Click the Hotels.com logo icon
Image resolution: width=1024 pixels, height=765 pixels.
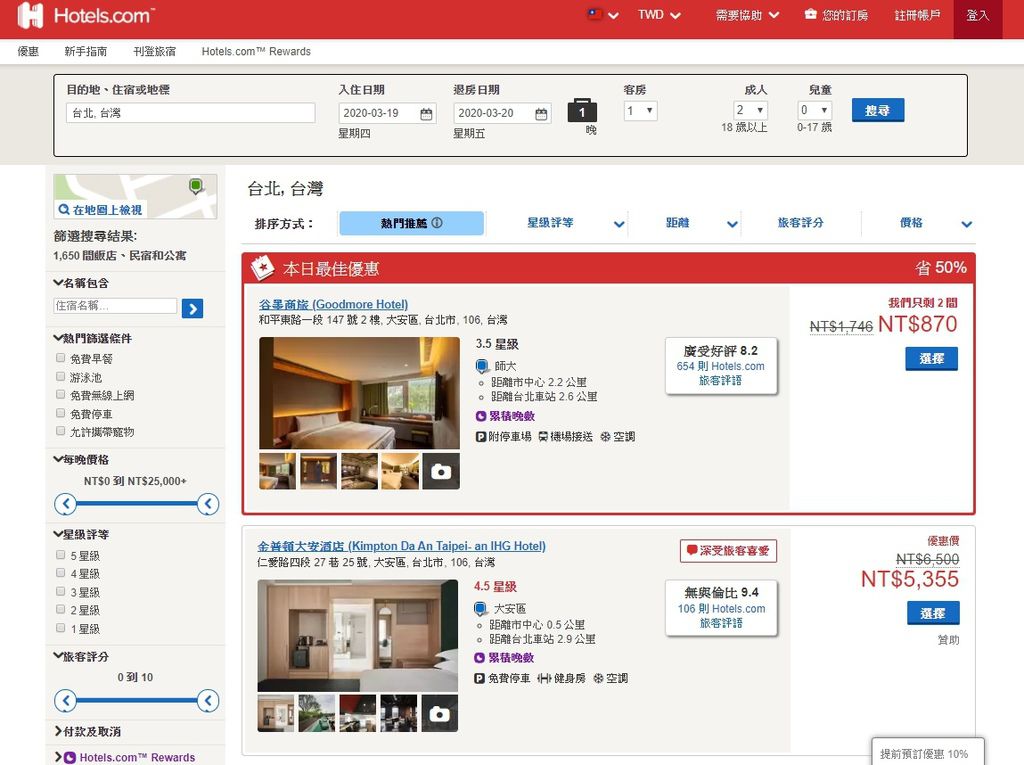pyautogui.click(x=30, y=15)
